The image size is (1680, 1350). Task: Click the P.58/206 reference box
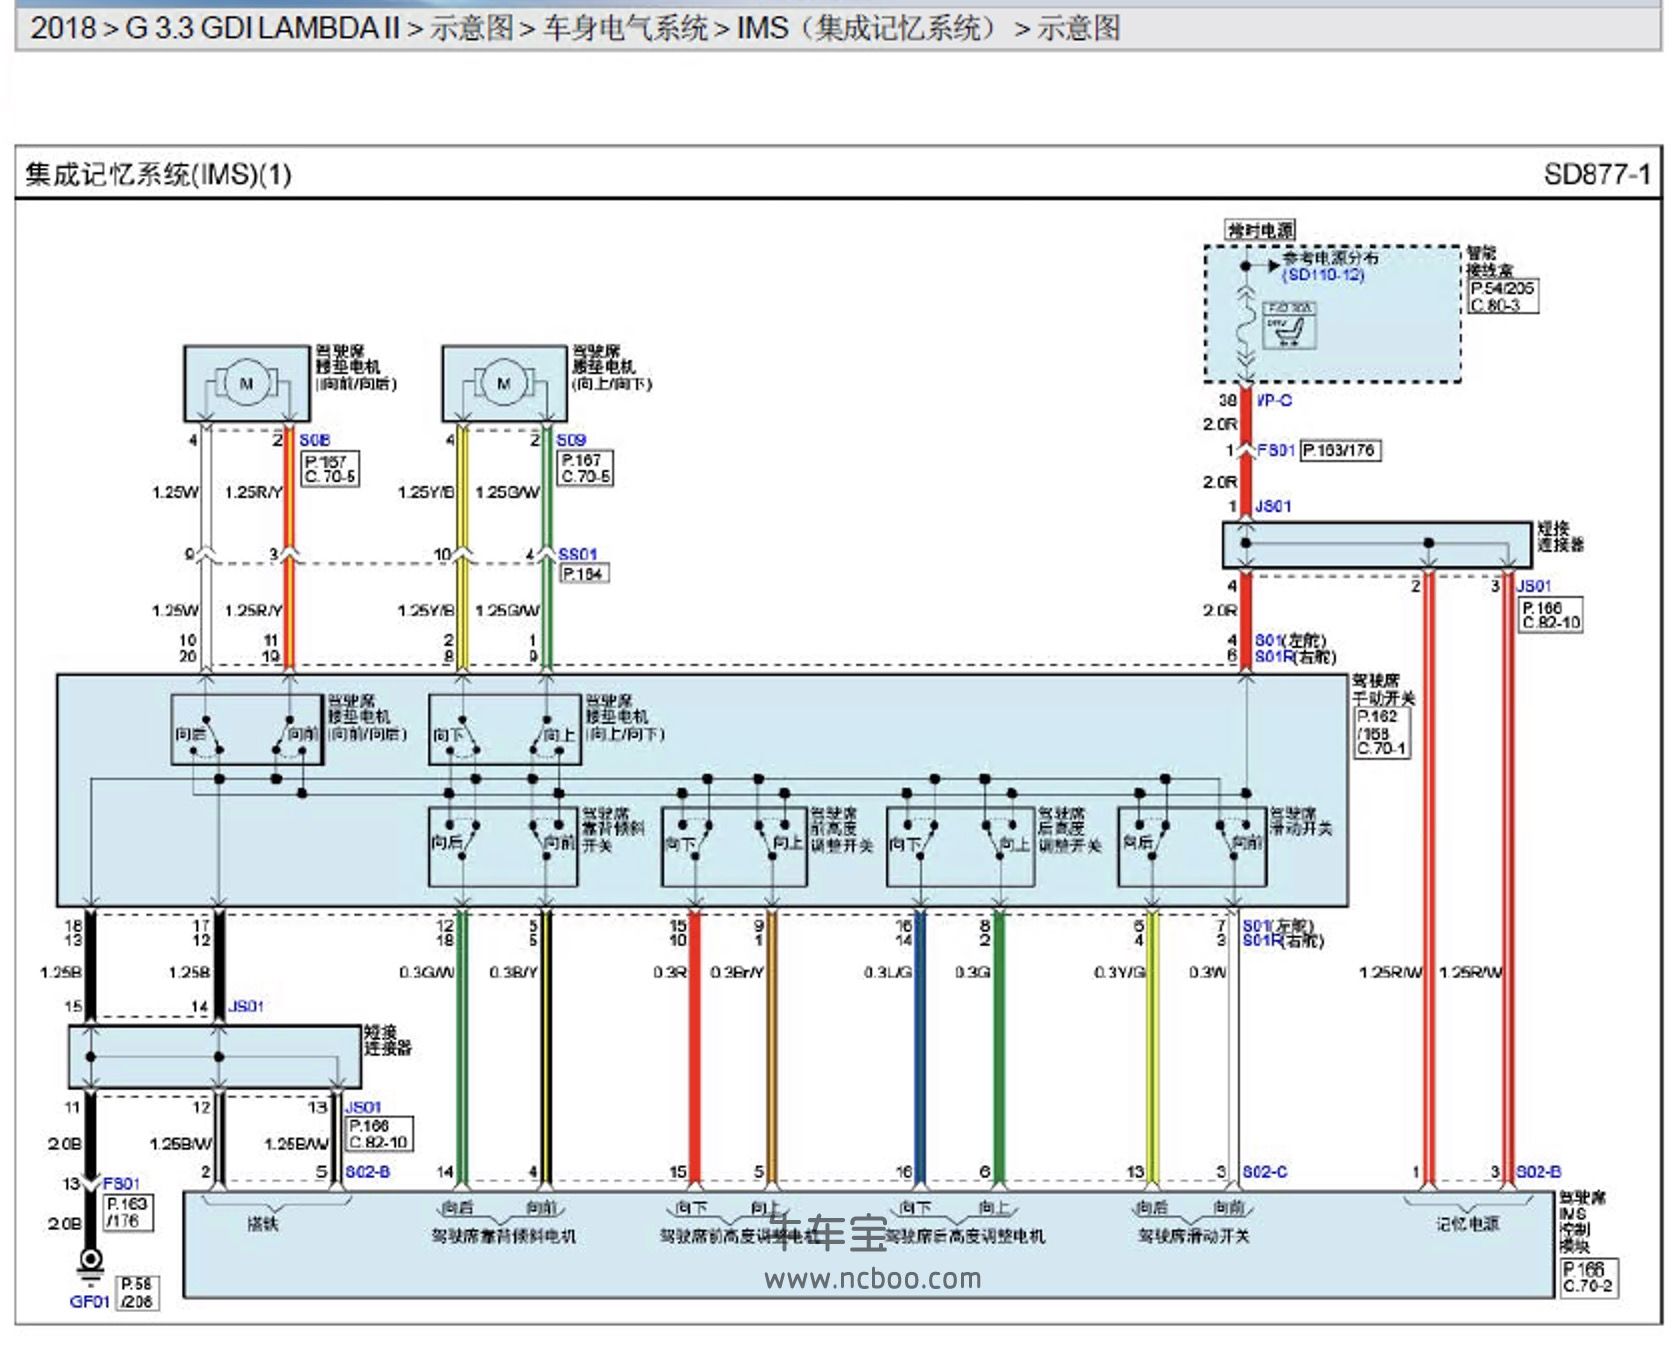pos(136,1292)
